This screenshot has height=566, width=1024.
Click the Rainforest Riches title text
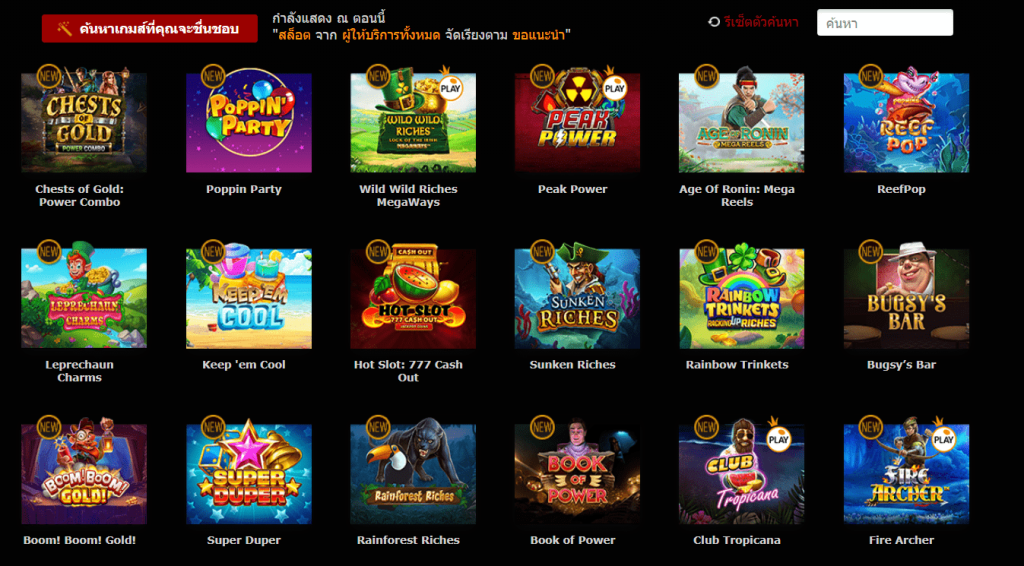coord(408,540)
